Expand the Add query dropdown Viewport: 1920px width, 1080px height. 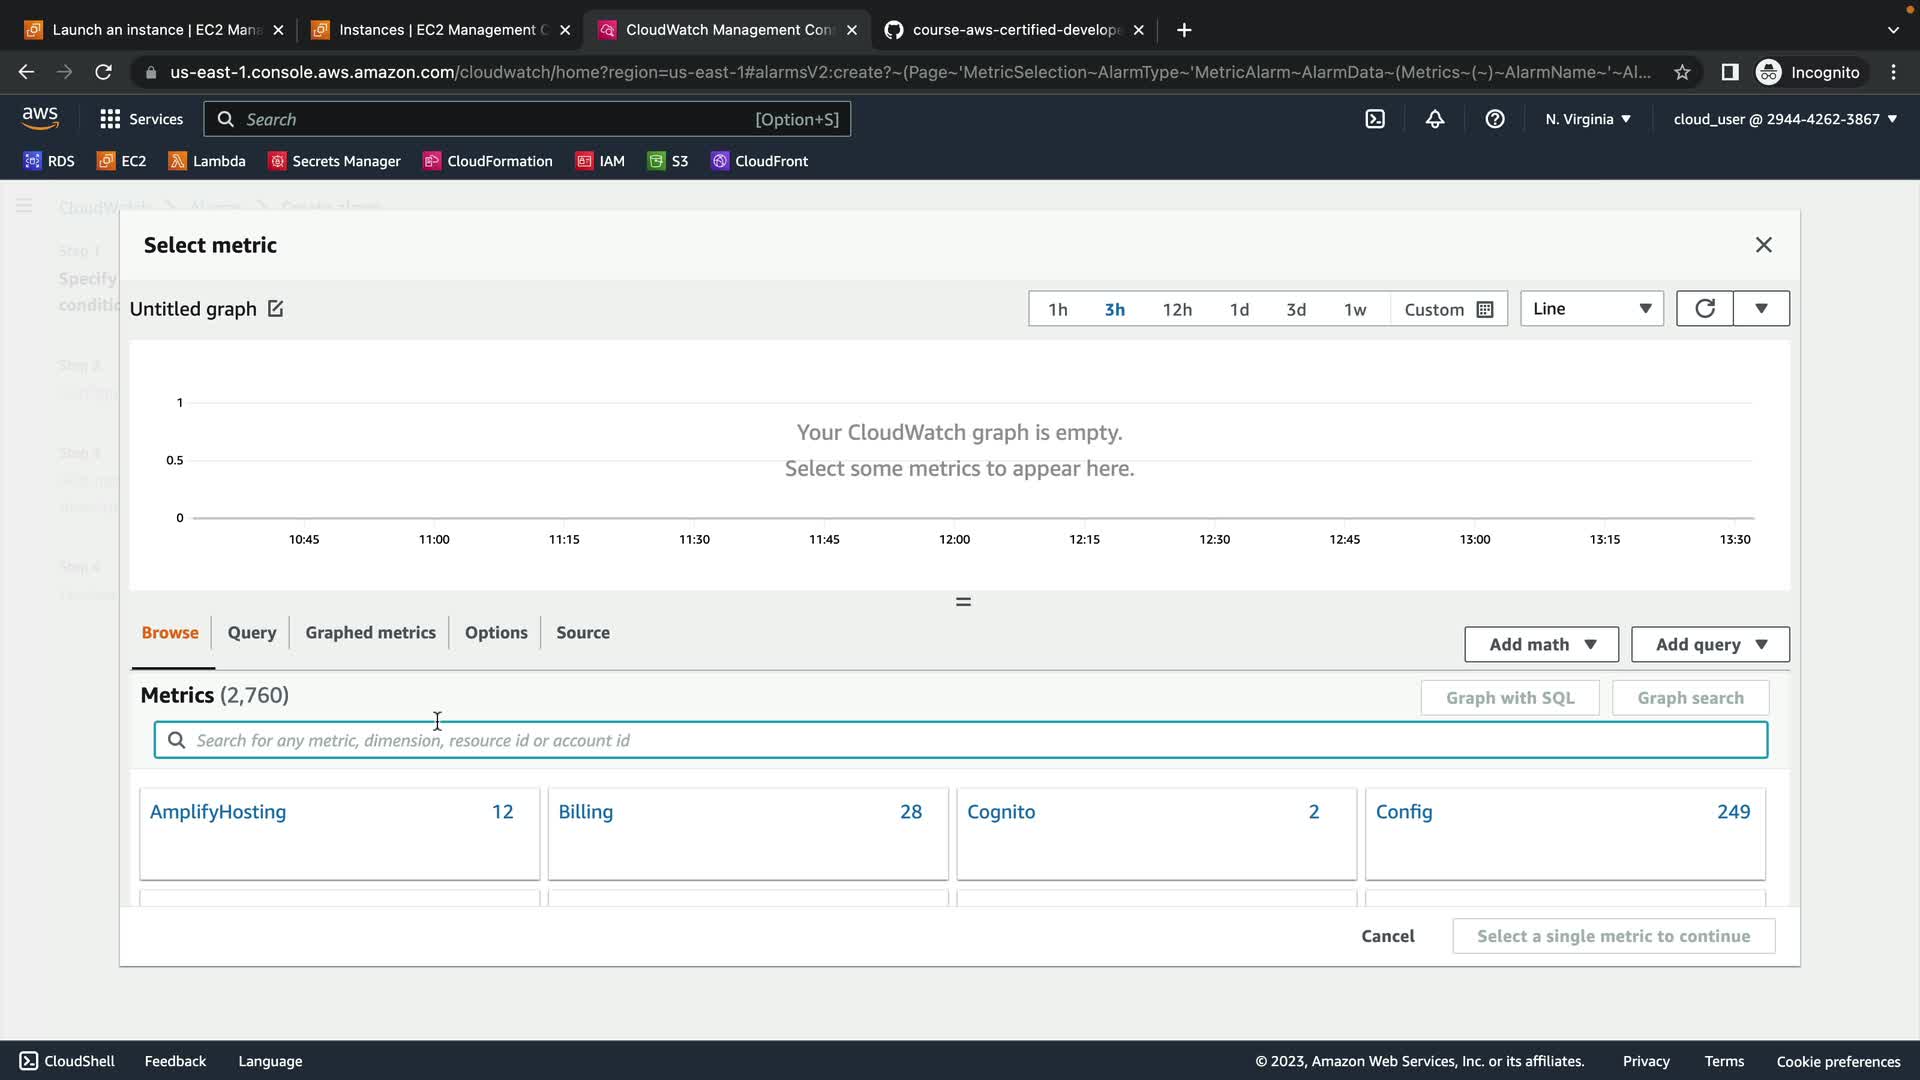(x=1710, y=645)
